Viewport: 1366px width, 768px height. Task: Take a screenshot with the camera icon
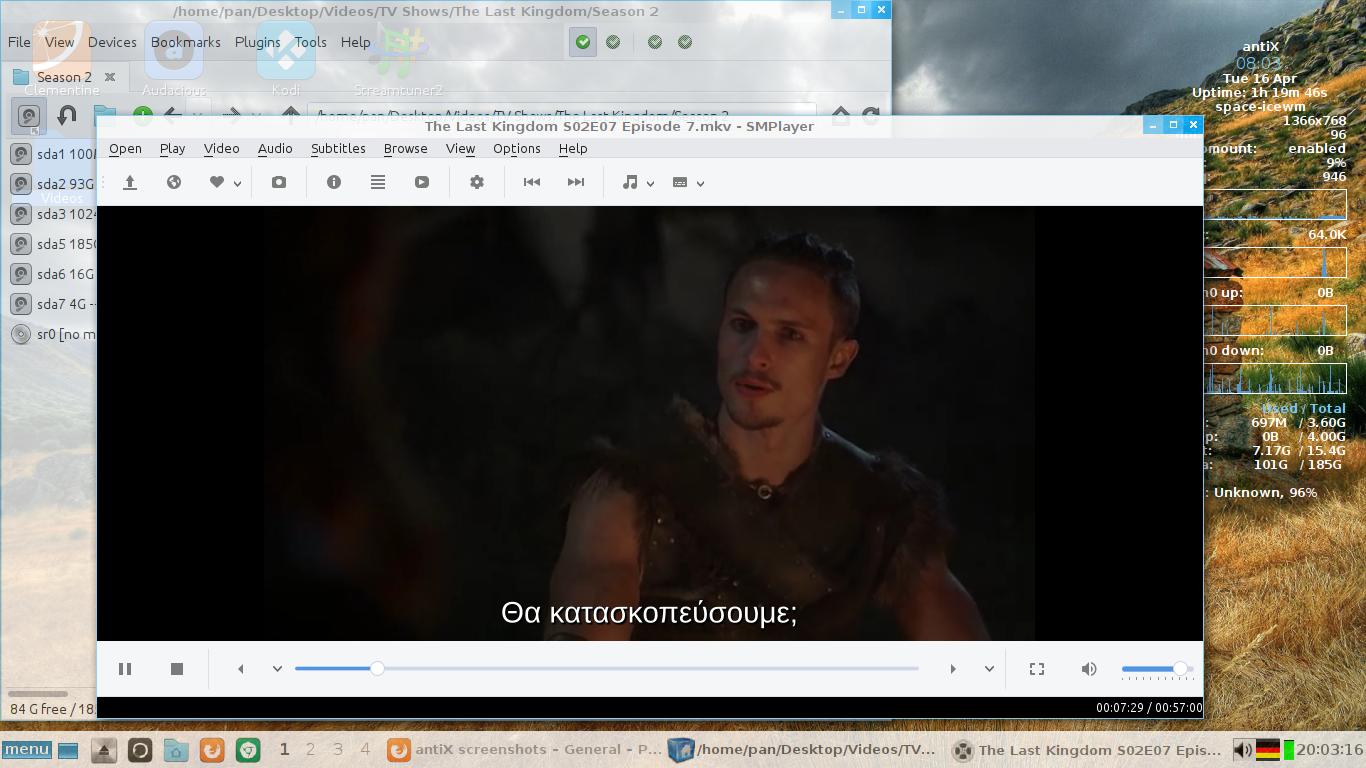(279, 182)
